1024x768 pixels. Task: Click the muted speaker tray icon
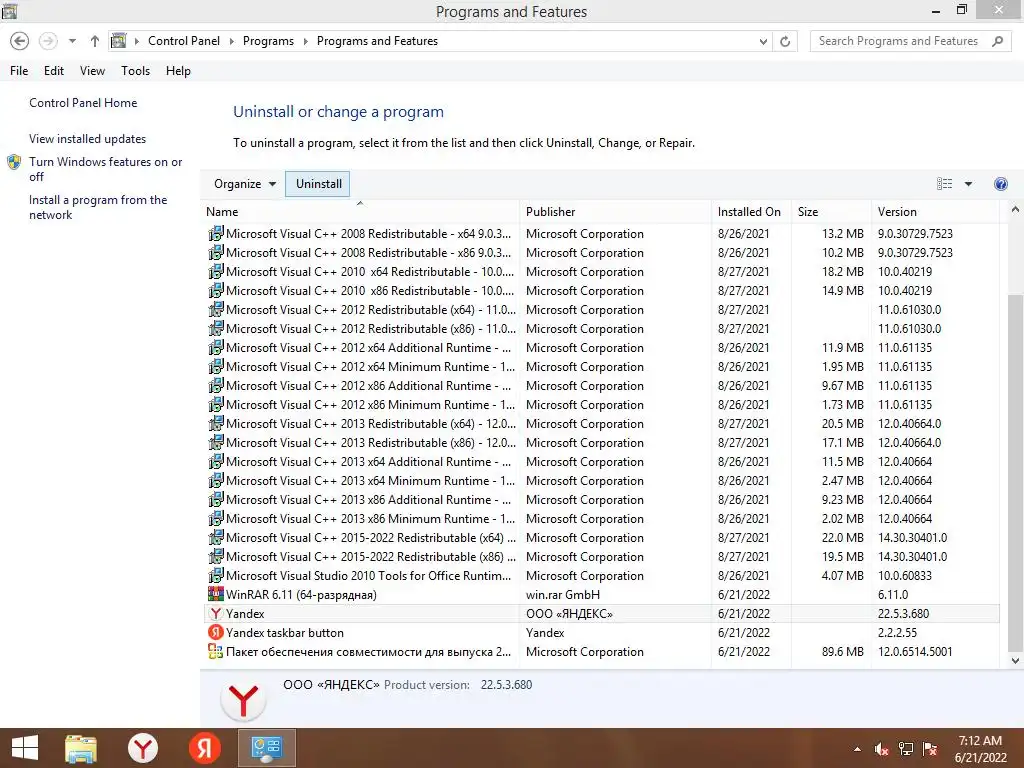click(882, 749)
